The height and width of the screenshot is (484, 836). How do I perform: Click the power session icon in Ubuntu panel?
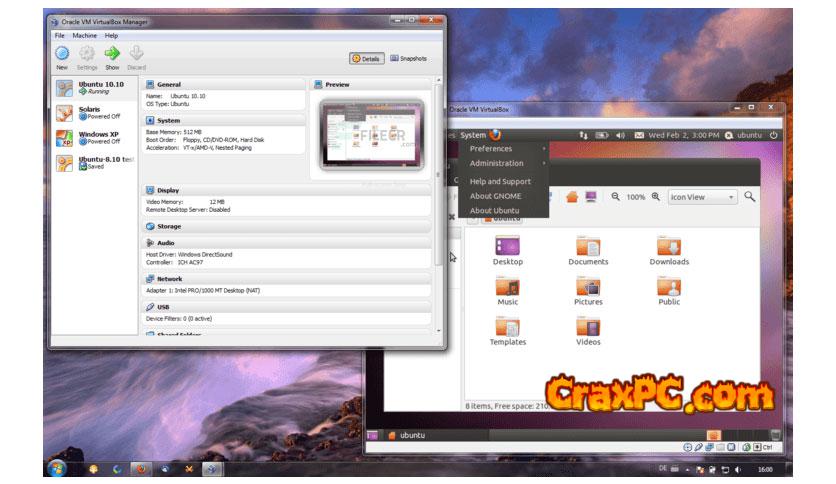coord(774,135)
